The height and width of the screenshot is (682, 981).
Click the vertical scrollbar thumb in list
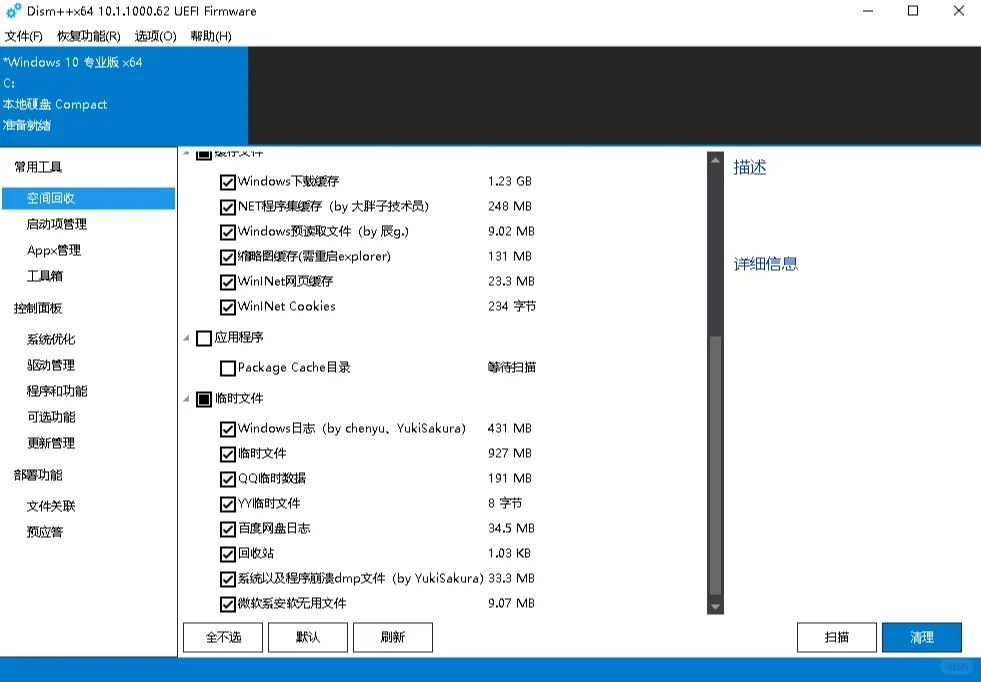tap(715, 466)
